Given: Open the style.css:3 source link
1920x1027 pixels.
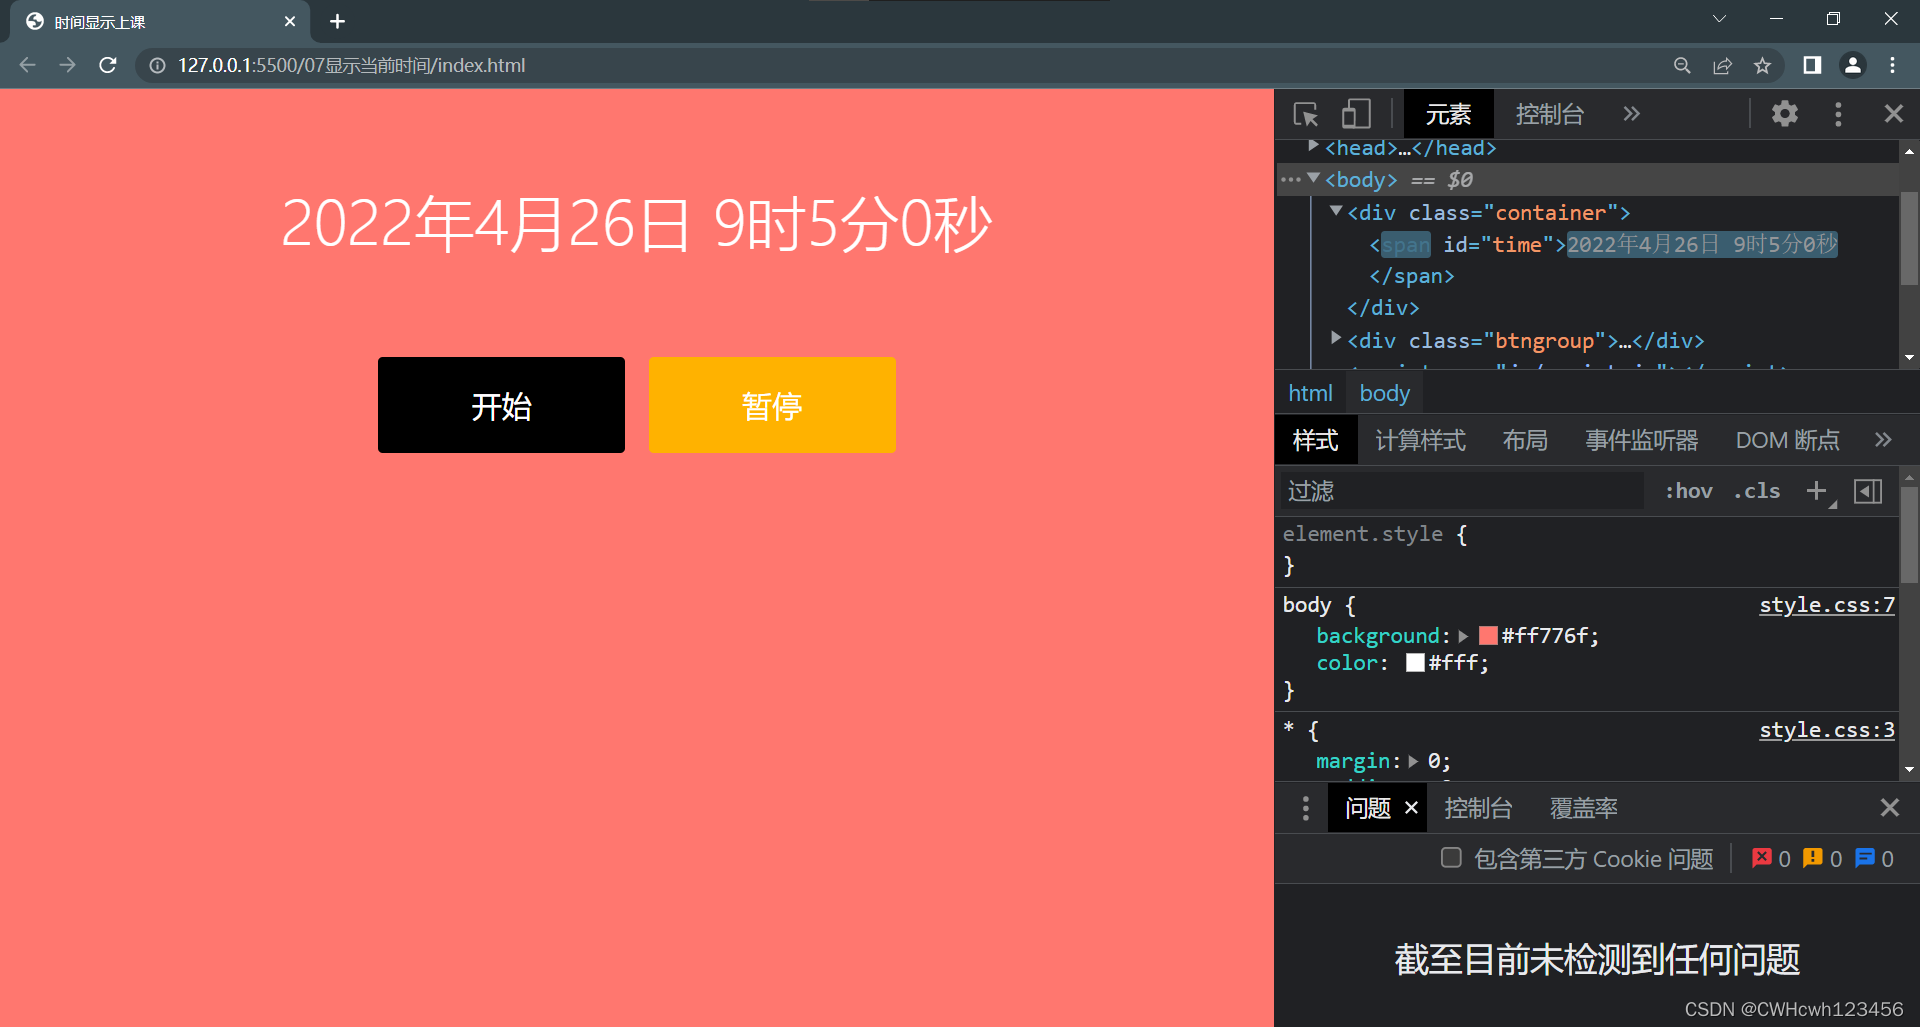Looking at the screenshot, I should (1827, 730).
